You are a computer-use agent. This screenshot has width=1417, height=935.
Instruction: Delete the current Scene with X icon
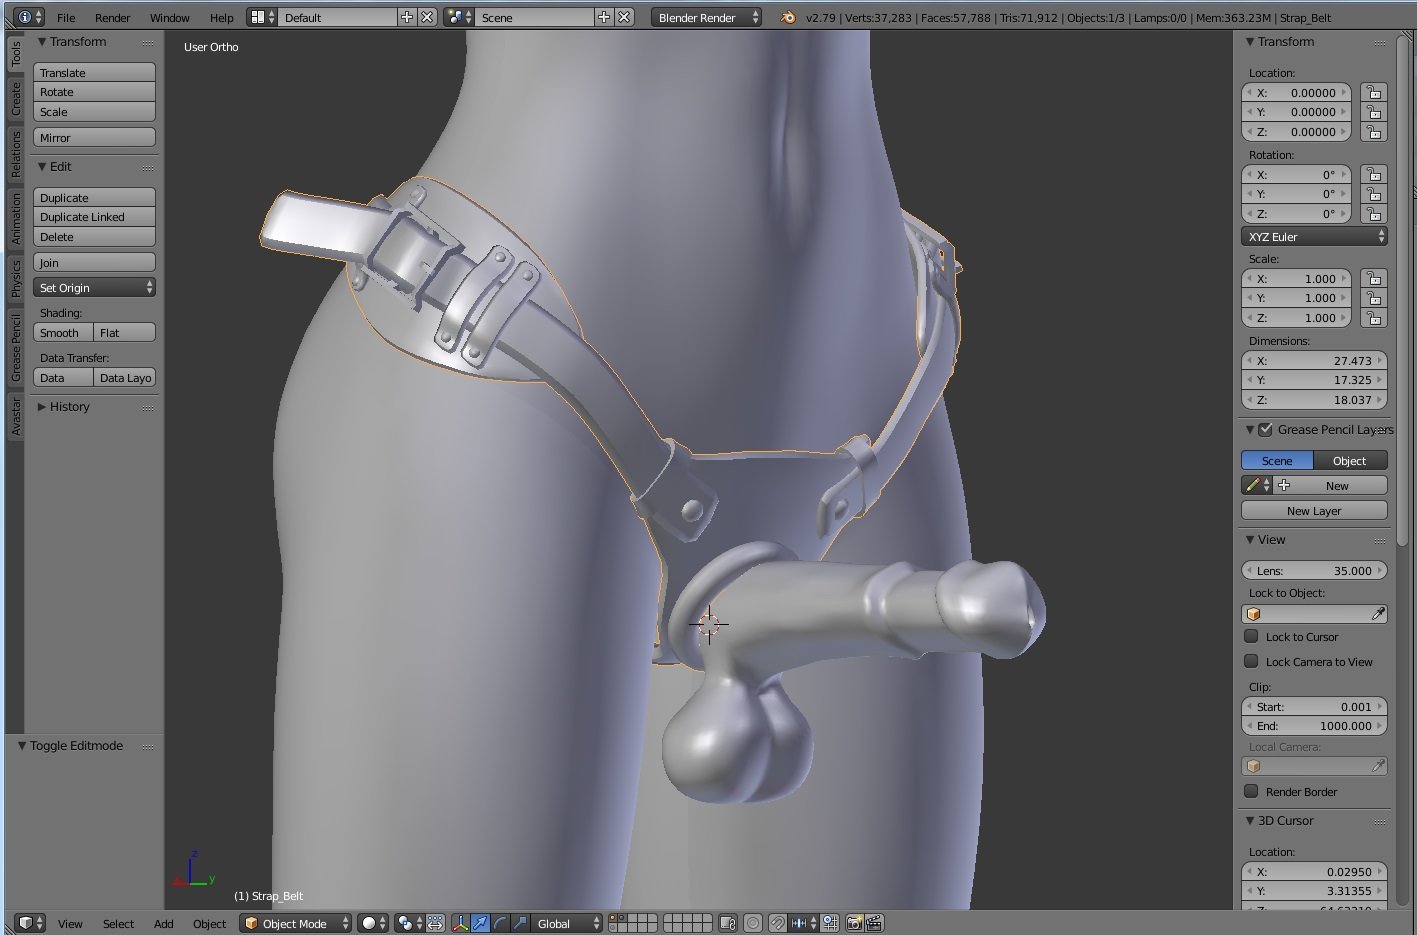tap(624, 17)
